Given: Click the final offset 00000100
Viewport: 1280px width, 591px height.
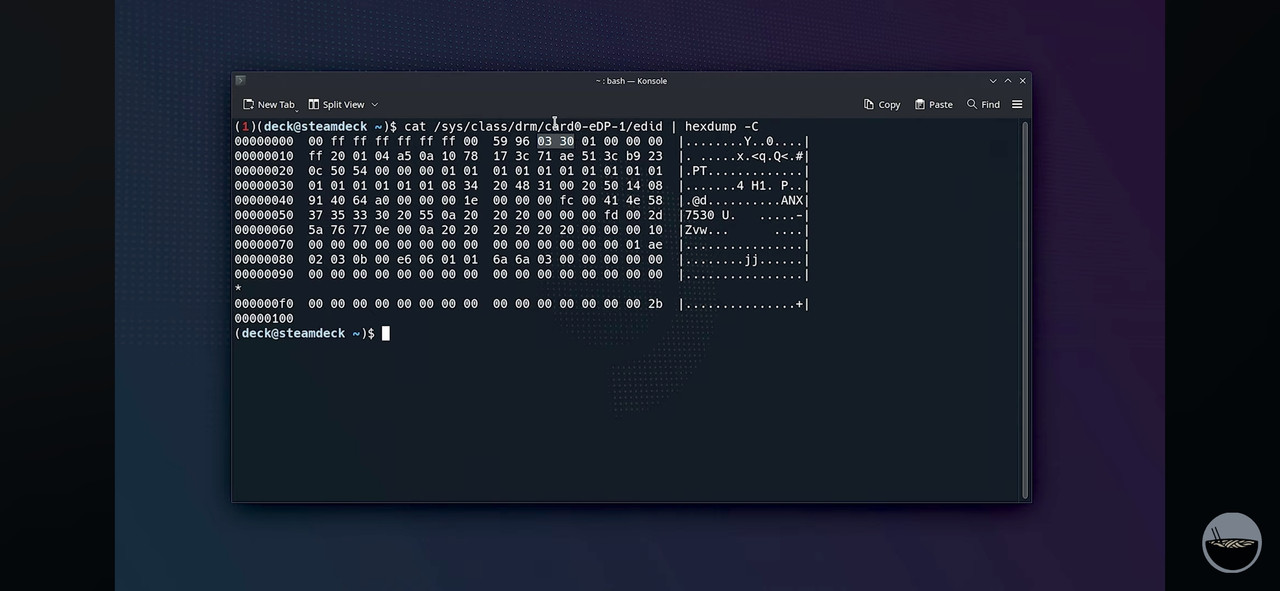Looking at the screenshot, I should (264, 318).
